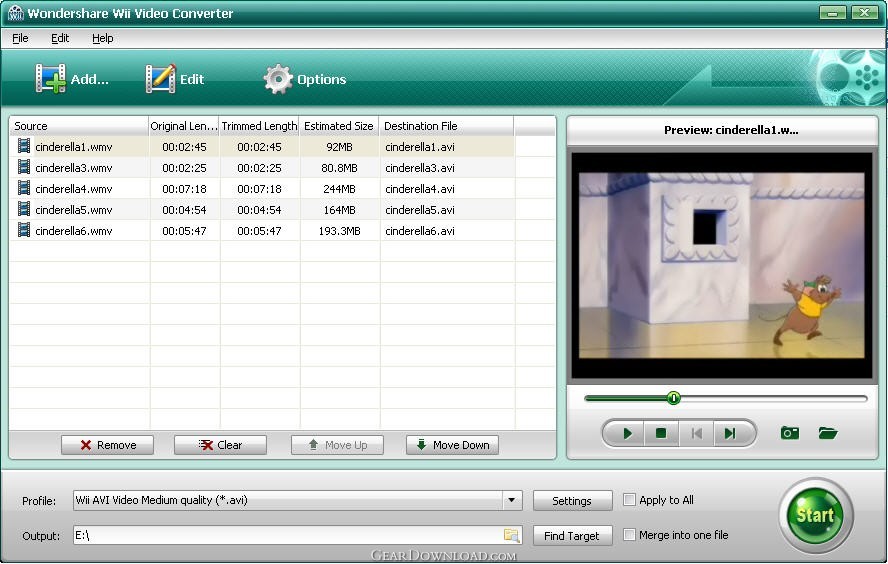Open the Help menu
The height and width of the screenshot is (564, 888).
tap(103, 38)
